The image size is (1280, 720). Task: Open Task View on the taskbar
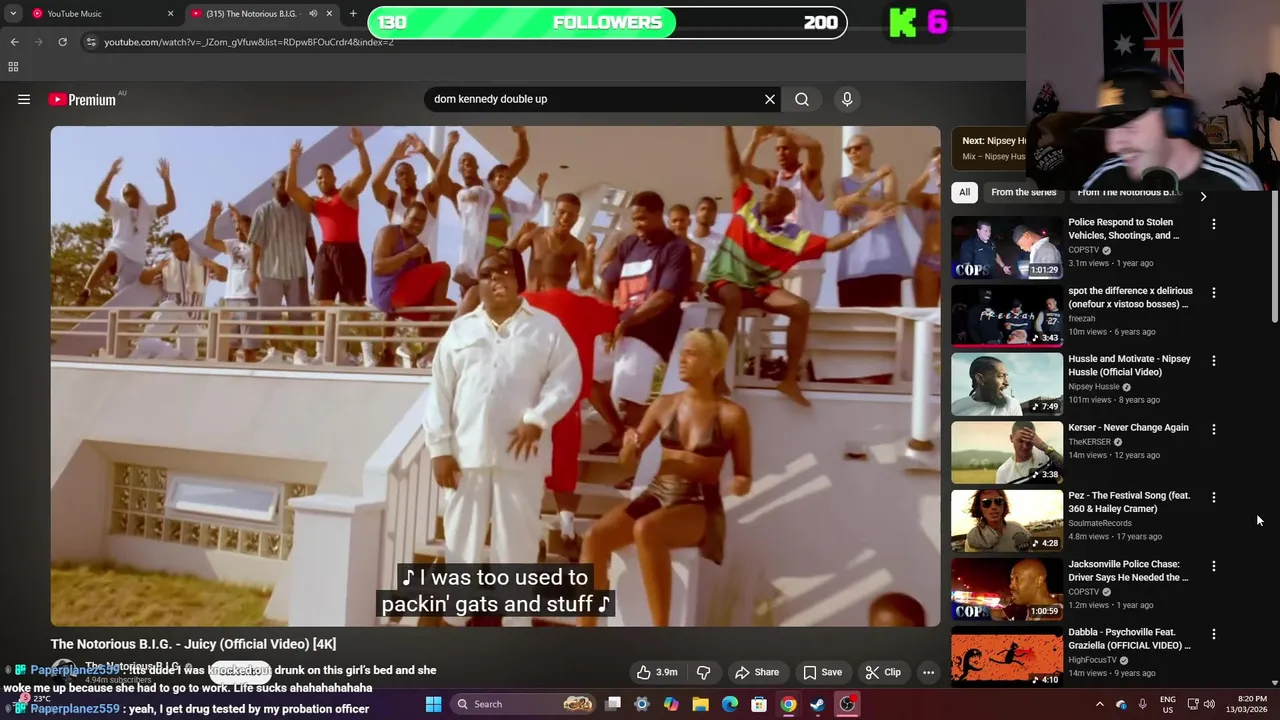point(613,704)
